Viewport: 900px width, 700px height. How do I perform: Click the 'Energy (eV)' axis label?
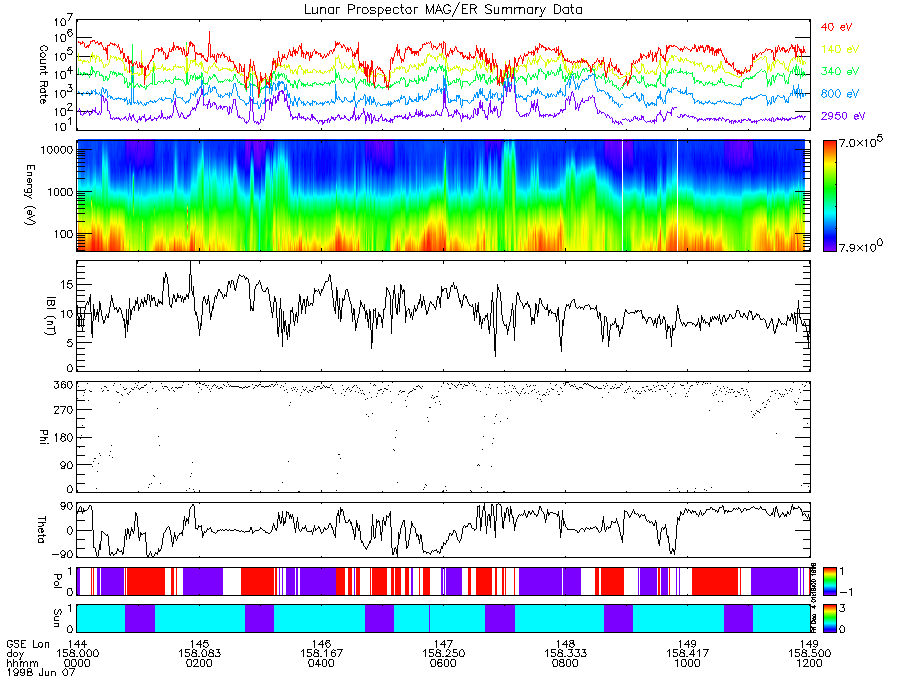[x=30, y=195]
